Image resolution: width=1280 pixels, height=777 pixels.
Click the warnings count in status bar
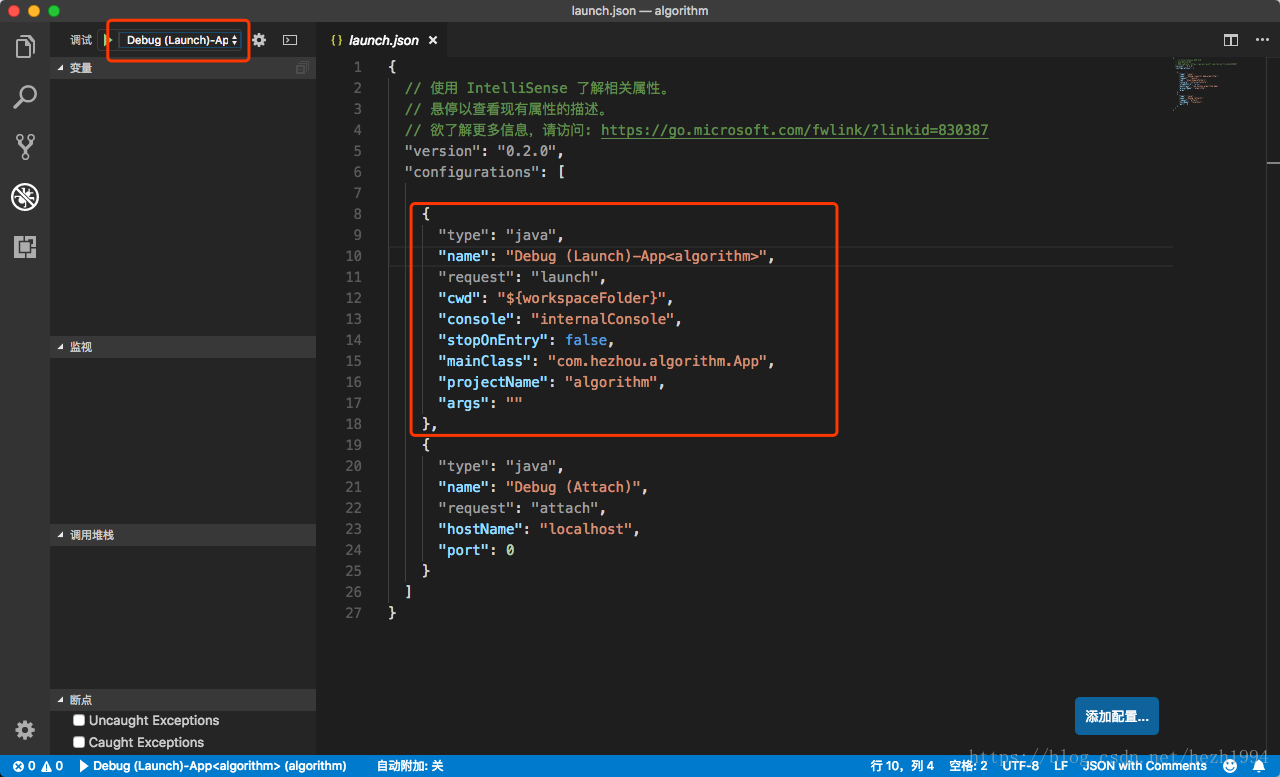point(52,766)
